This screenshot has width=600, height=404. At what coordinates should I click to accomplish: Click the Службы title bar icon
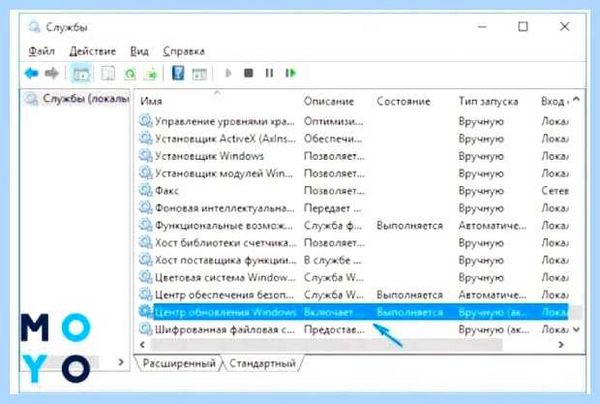(34, 27)
